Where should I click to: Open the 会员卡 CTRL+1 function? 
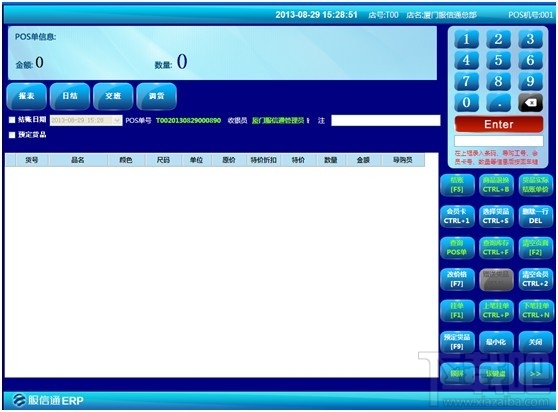[x=457, y=216]
